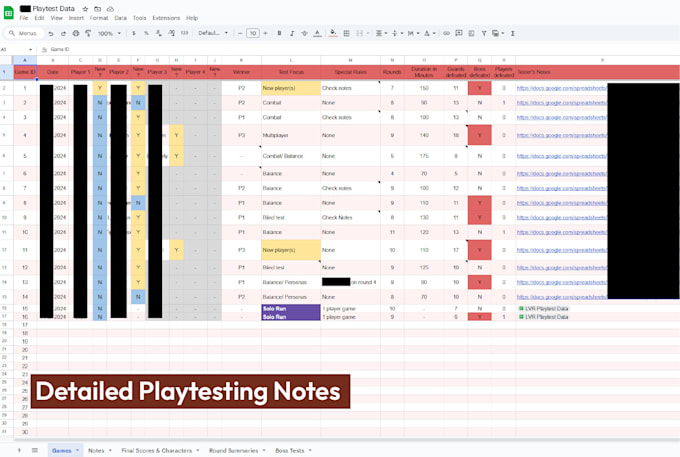Open the Name box dropdown arrow
The height and width of the screenshot is (457, 680).
tap(30, 49)
